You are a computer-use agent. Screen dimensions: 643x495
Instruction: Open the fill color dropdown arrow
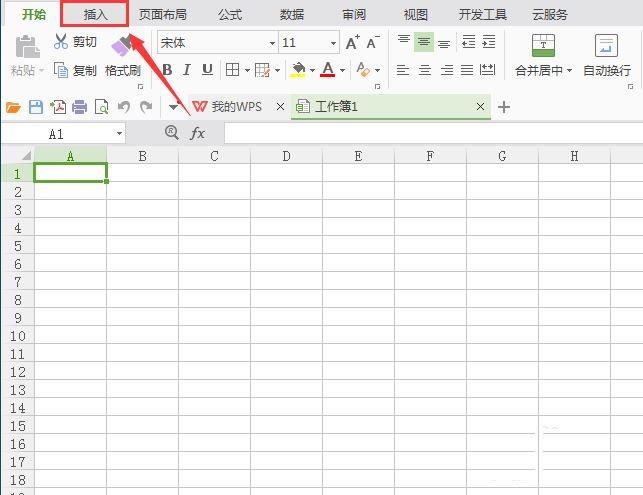click(x=312, y=71)
